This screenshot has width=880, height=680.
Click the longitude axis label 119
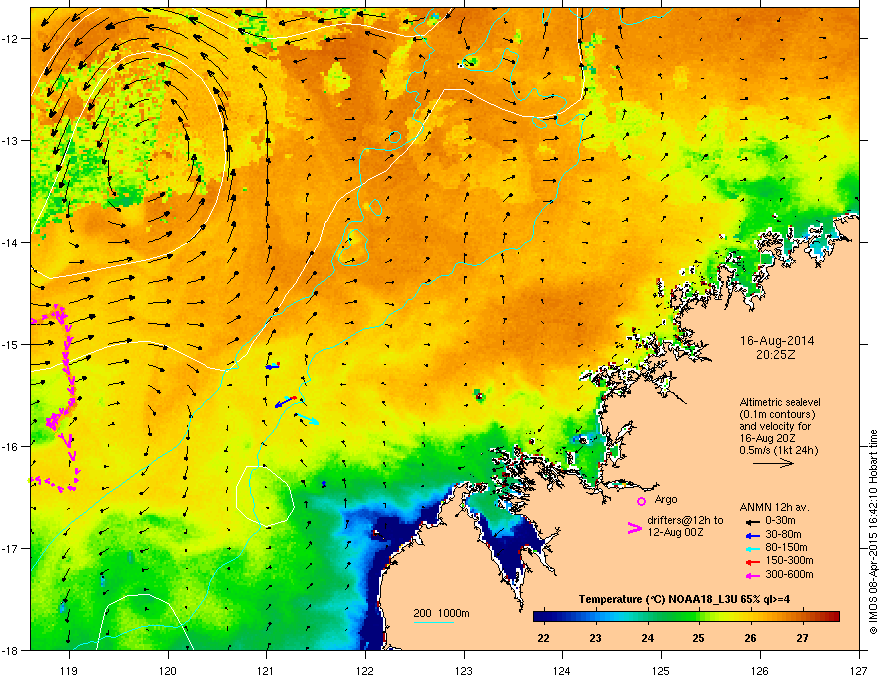pyautogui.click(x=69, y=671)
